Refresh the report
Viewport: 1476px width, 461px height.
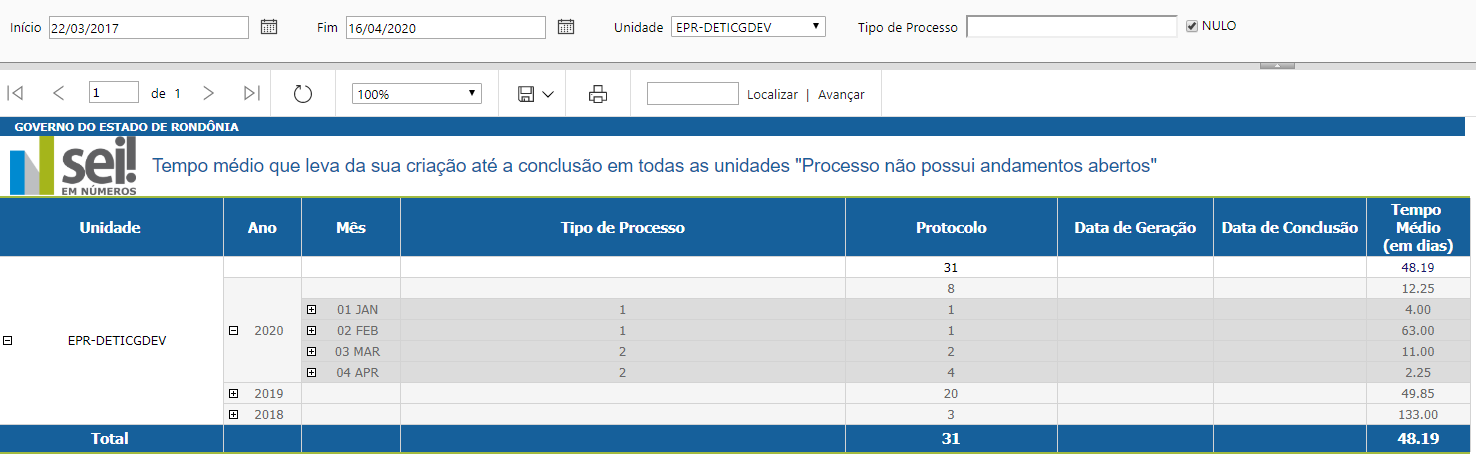[x=303, y=94]
